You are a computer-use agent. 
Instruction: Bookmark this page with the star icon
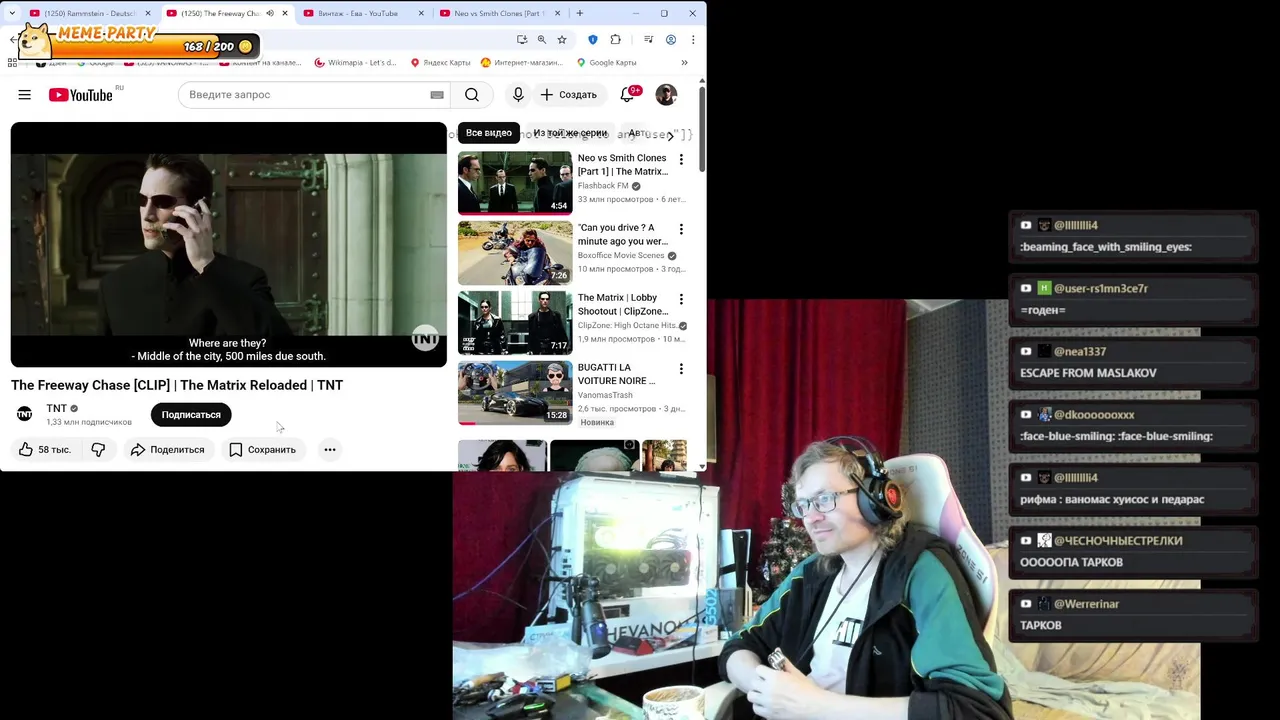(562, 40)
